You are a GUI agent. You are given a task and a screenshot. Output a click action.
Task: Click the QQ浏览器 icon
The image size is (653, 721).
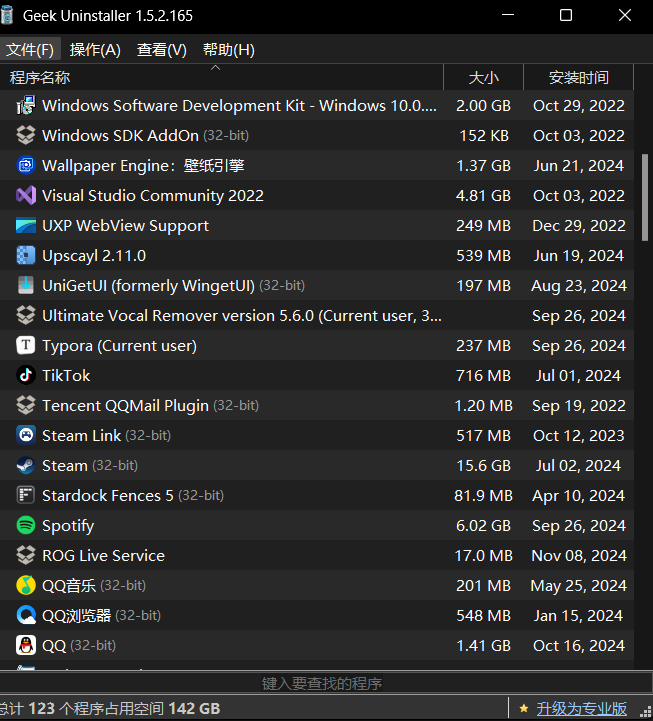[x=26, y=615]
